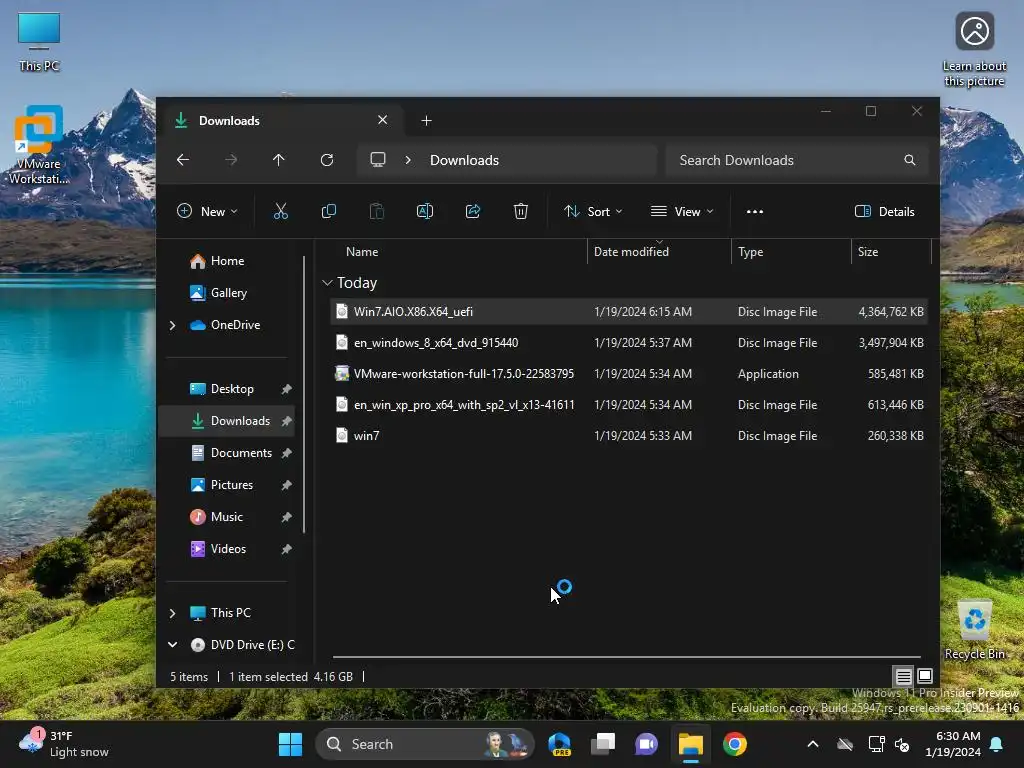This screenshot has height=768, width=1024.
Task: Collapse the DVD Drive (E:) node
Action: 172,645
